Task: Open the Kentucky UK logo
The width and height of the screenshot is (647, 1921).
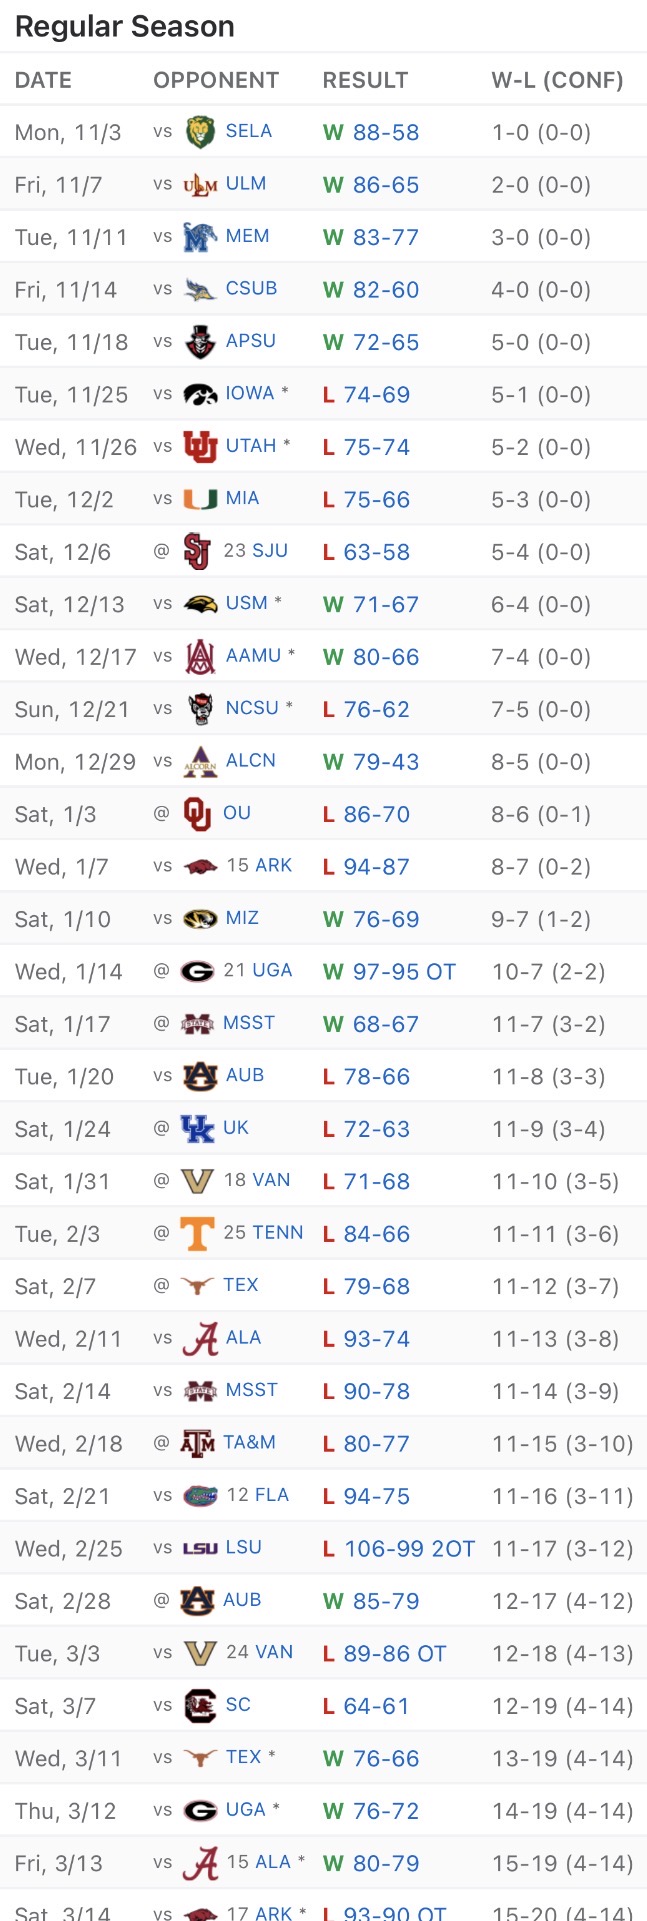Action: [x=198, y=1129]
